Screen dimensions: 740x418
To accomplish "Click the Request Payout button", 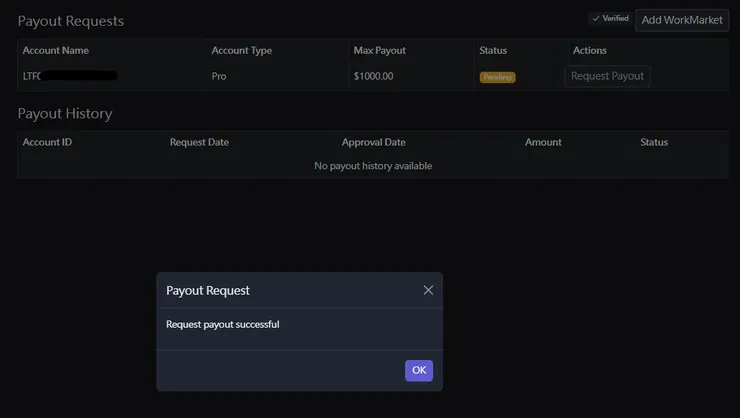I will 607,76.
